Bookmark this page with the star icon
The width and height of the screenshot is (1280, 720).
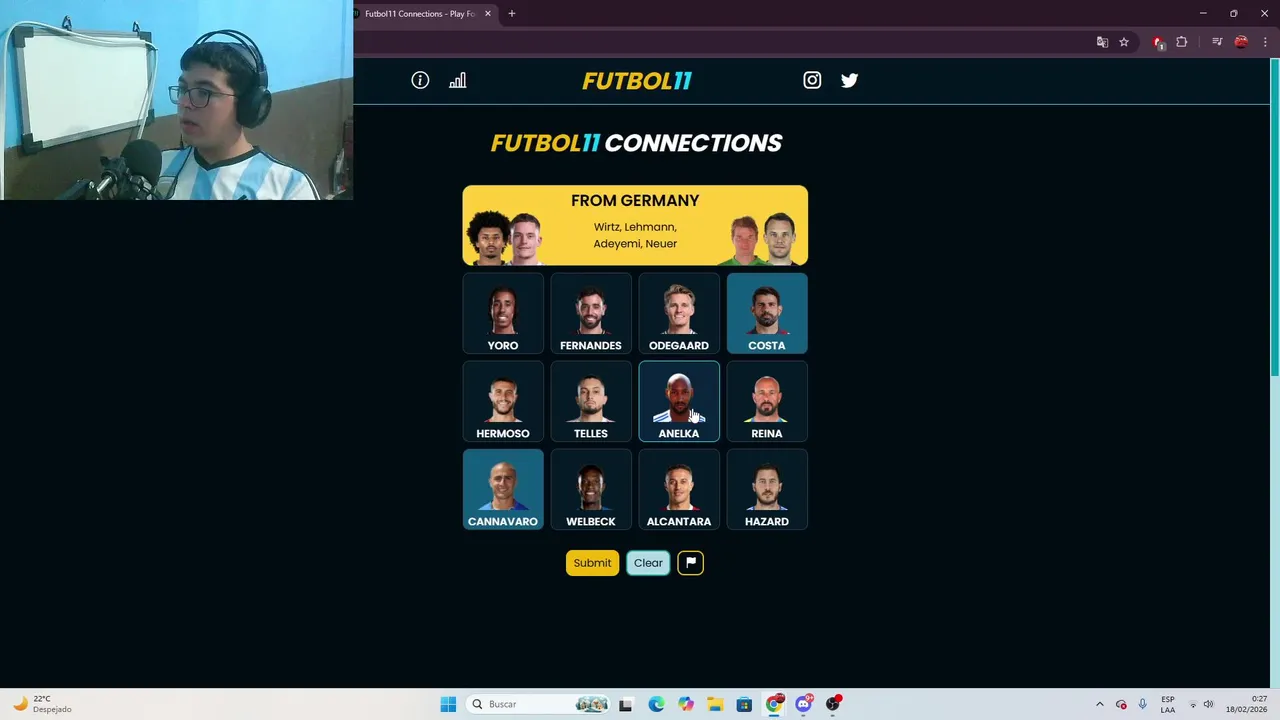point(1124,42)
